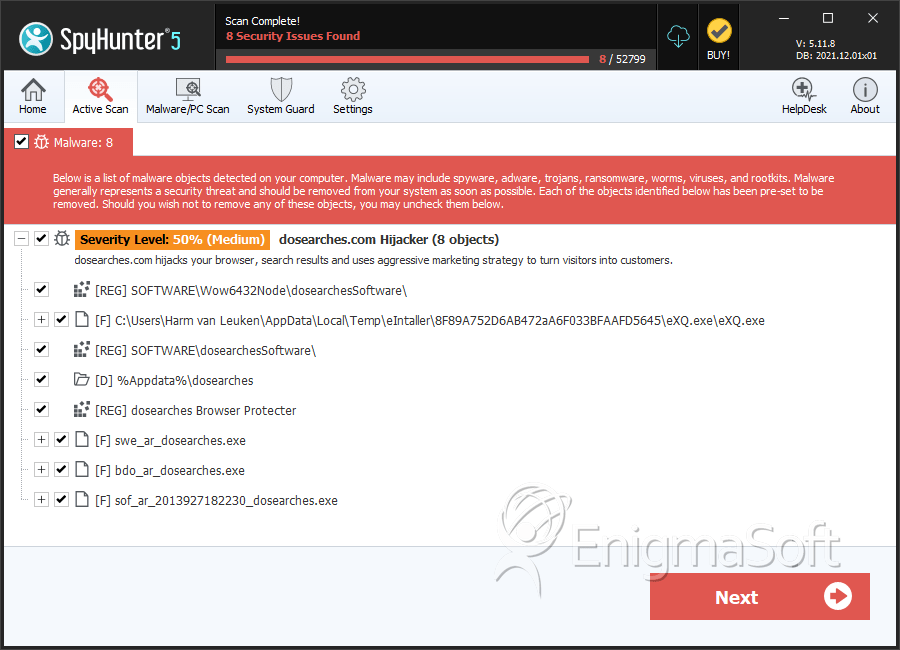900x650 pixels.
Task: Click the red scan progress bar
Action: point(408,59)
